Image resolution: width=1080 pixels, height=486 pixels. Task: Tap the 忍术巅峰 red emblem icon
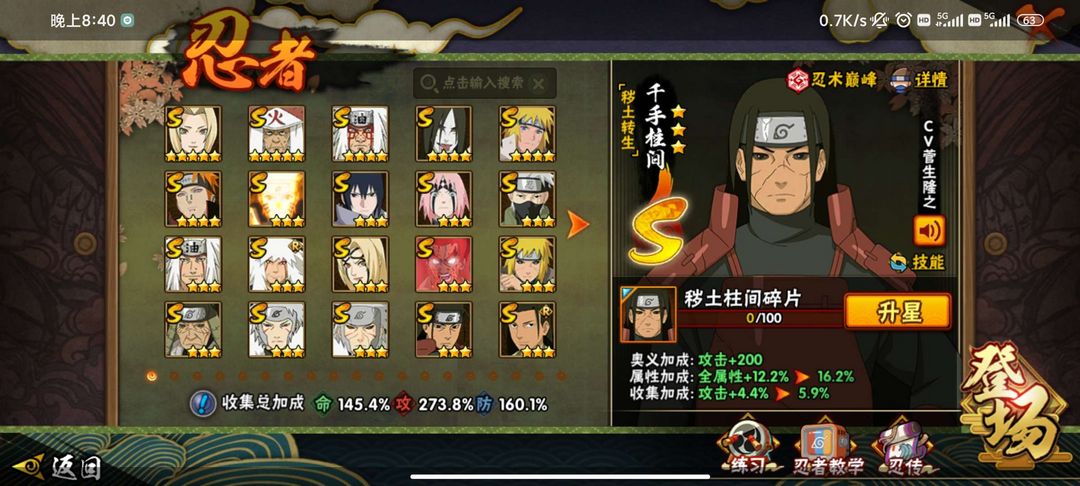click(x=798, y=80)
